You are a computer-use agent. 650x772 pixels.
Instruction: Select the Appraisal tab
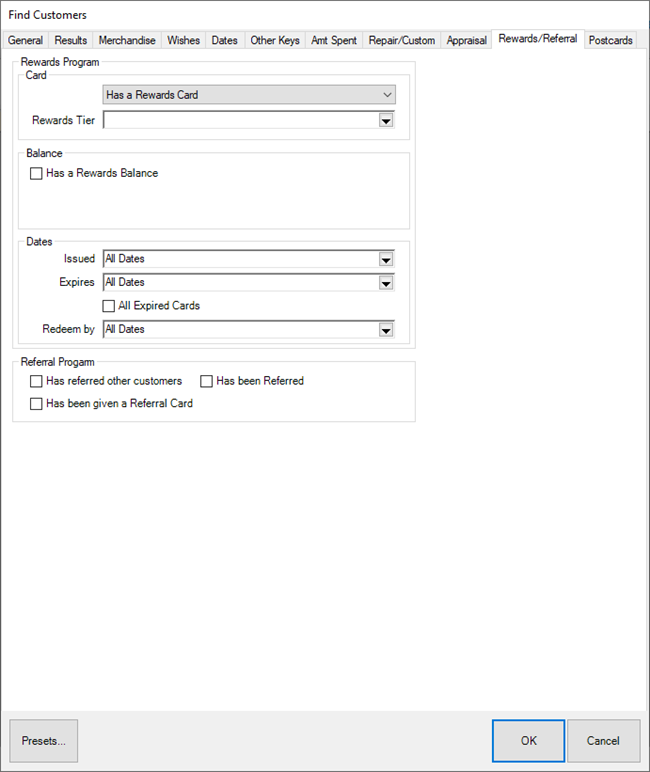[x=467, y=41]
